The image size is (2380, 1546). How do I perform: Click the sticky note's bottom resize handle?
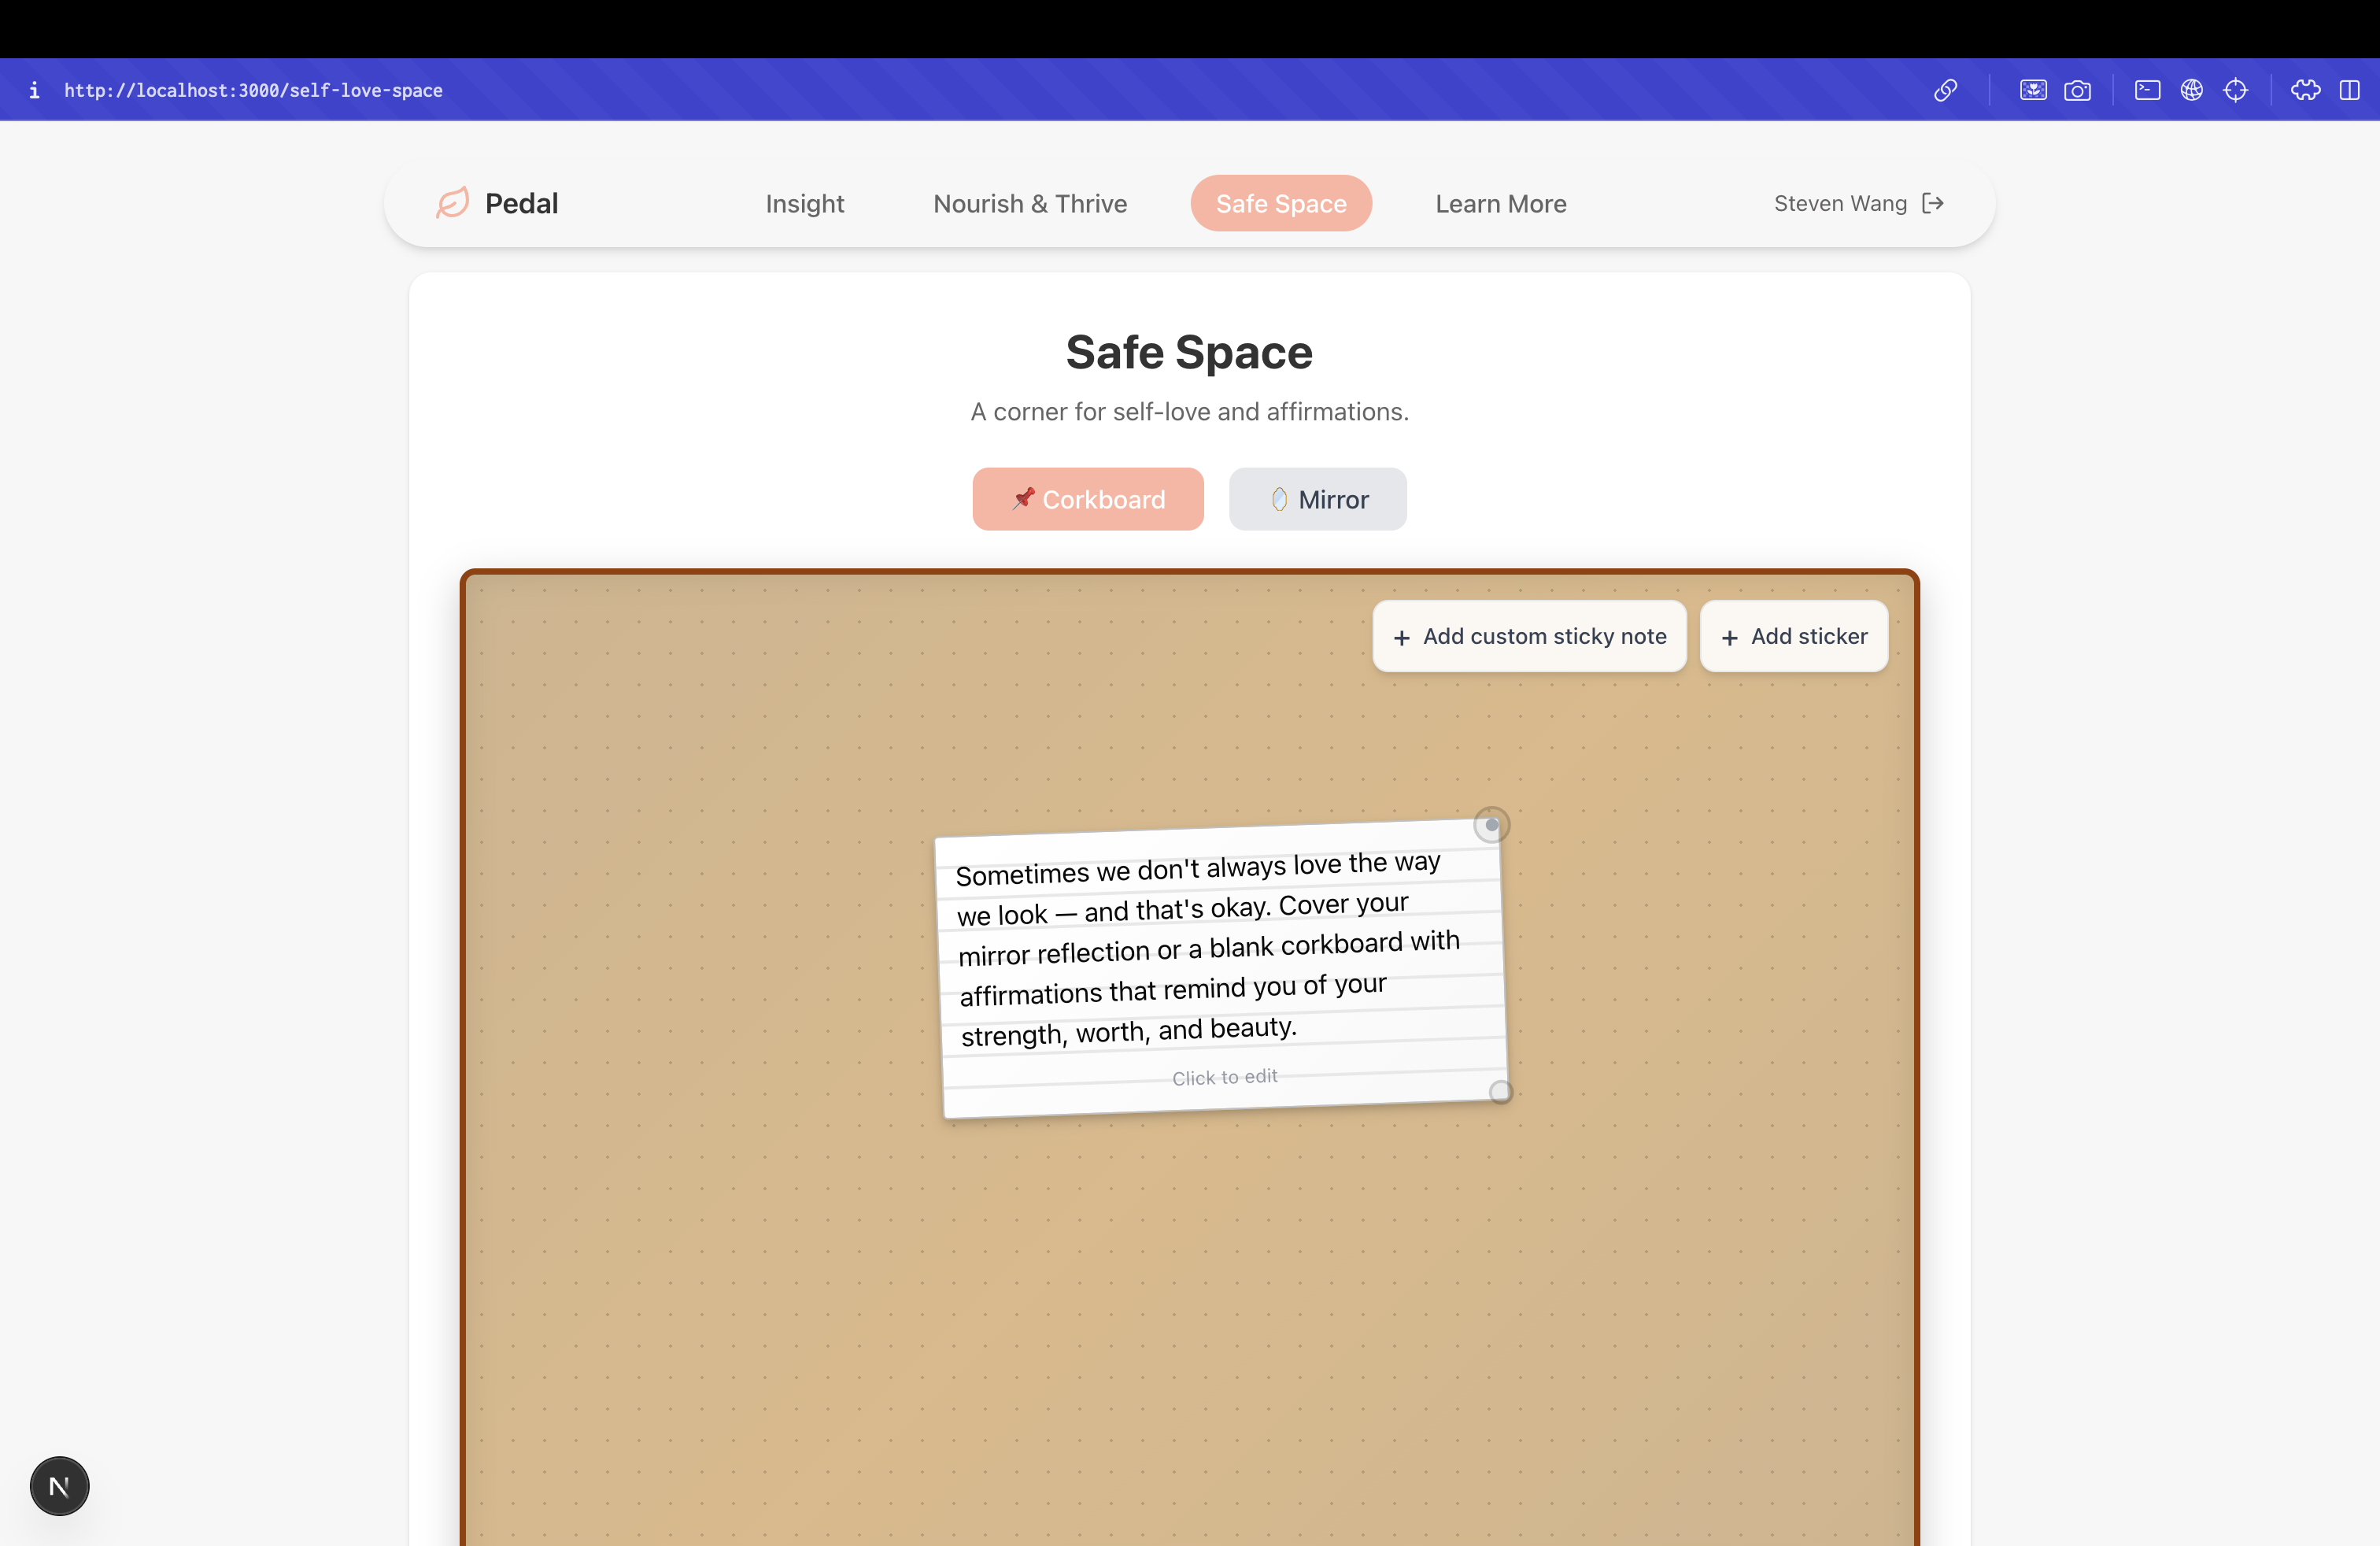point(1500,1091)
